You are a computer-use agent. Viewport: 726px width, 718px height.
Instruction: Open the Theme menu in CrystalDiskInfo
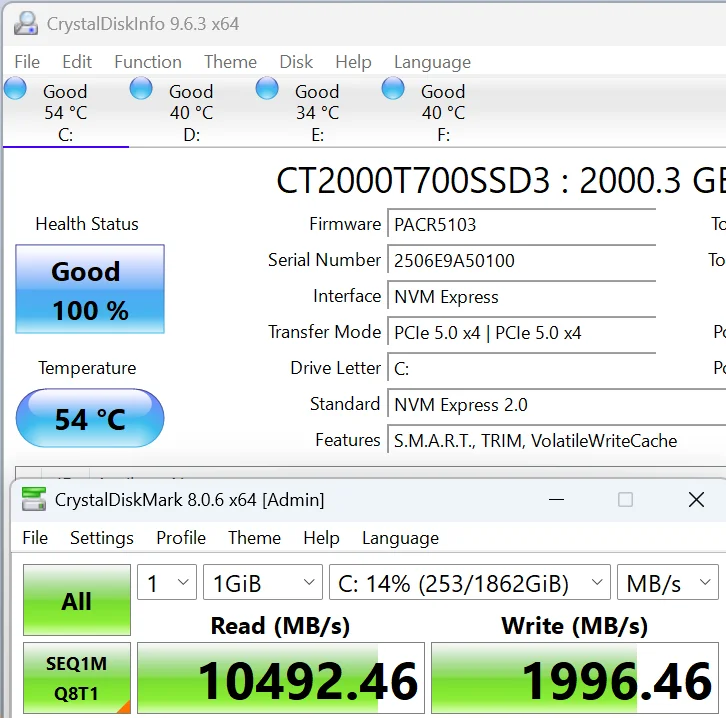coord(231,62)
